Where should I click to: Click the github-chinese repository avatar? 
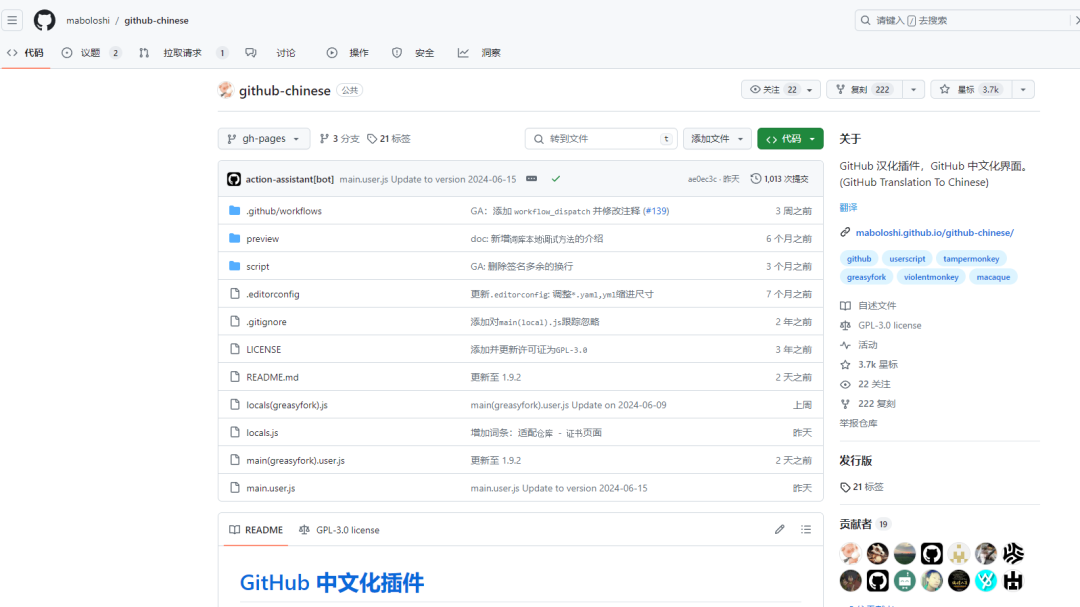point(225,89)
